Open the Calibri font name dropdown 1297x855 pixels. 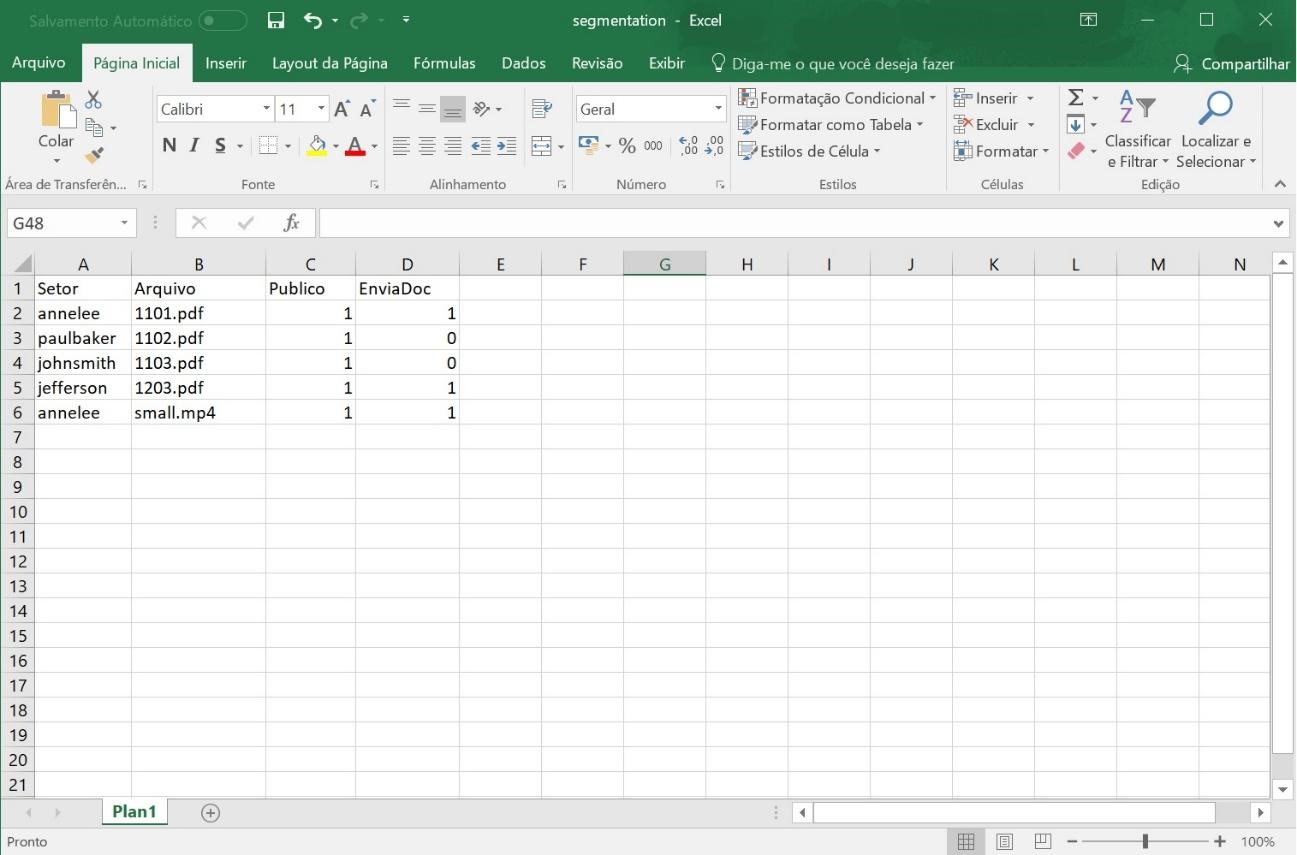coord(266,109)
